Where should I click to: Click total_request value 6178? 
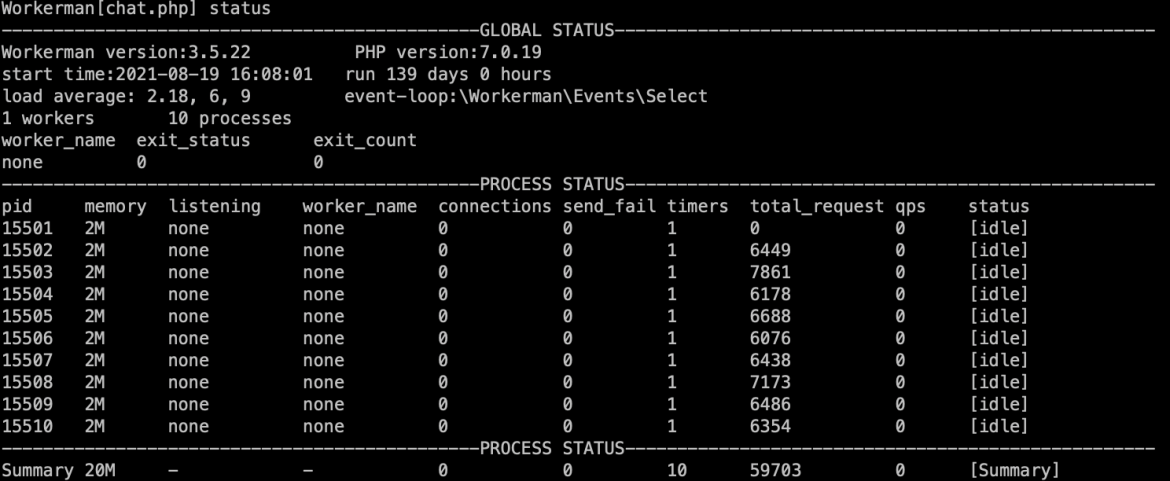tap(770, 294)
